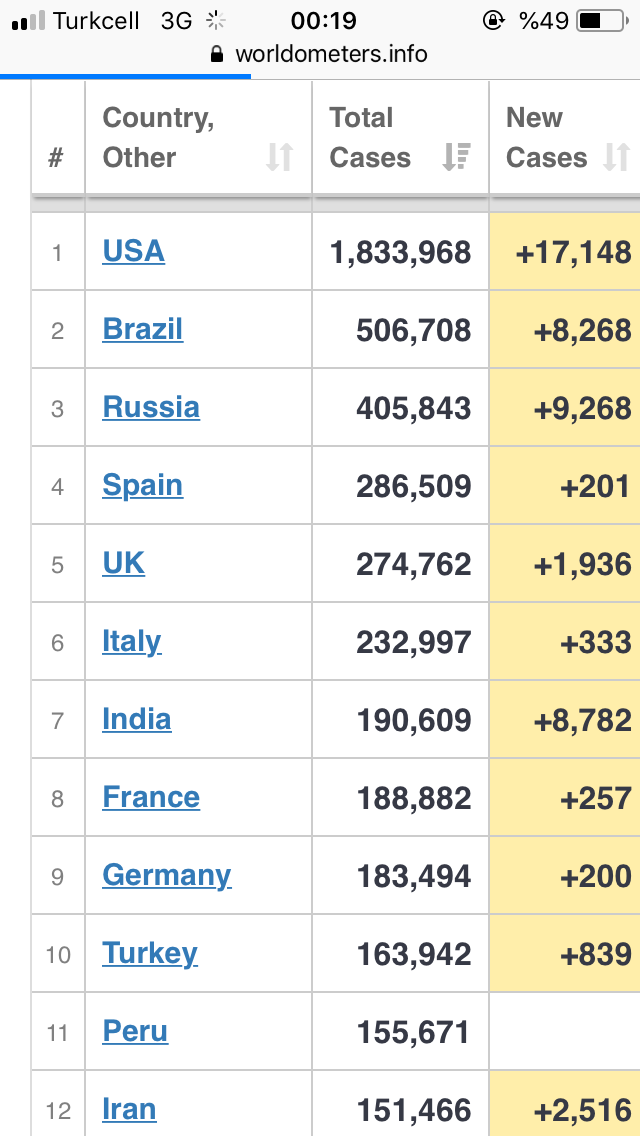Tap the worldometers.info address bar

click(x=320, y=54)
